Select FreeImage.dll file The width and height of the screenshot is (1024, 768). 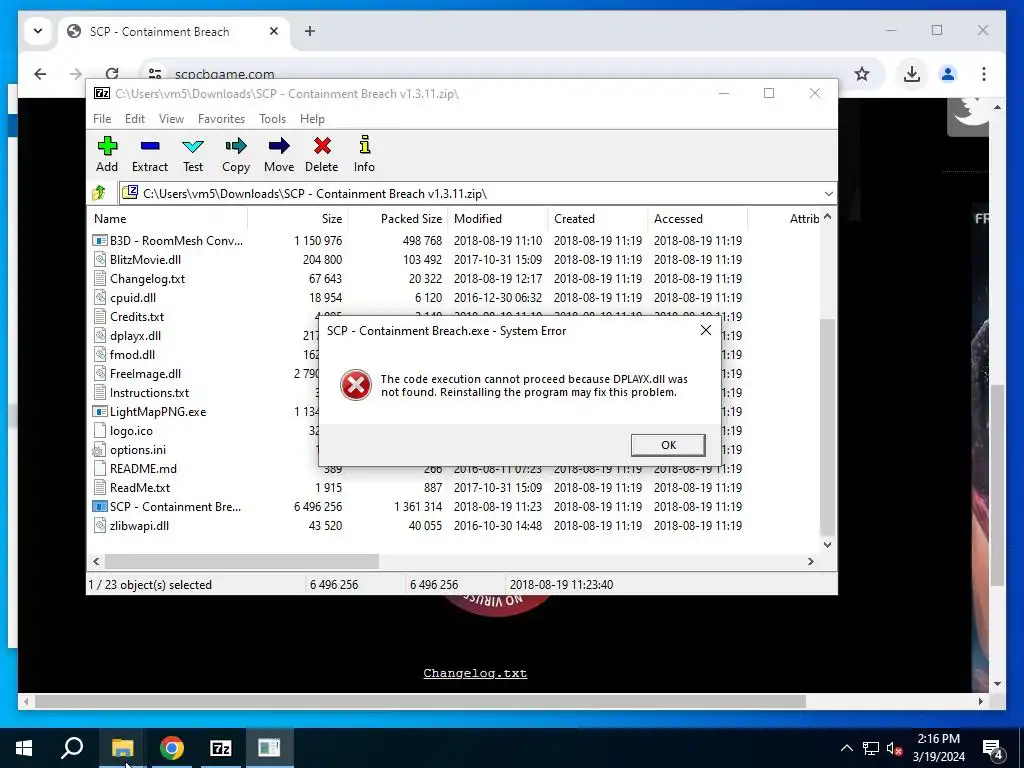click(x=145, y=373)
